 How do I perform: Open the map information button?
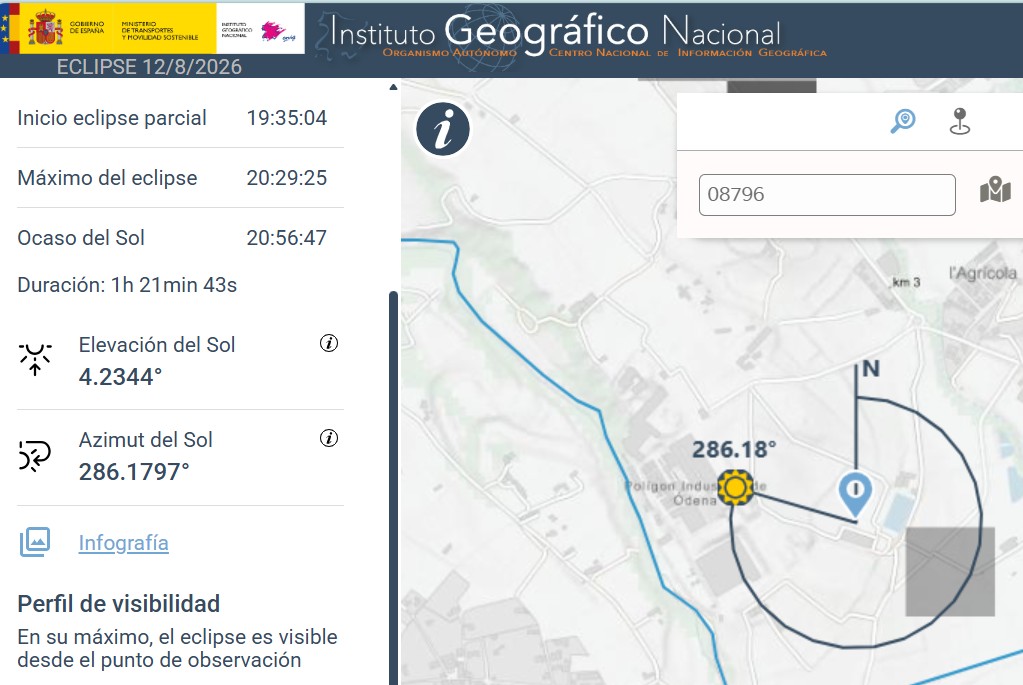tap(443, 129)
